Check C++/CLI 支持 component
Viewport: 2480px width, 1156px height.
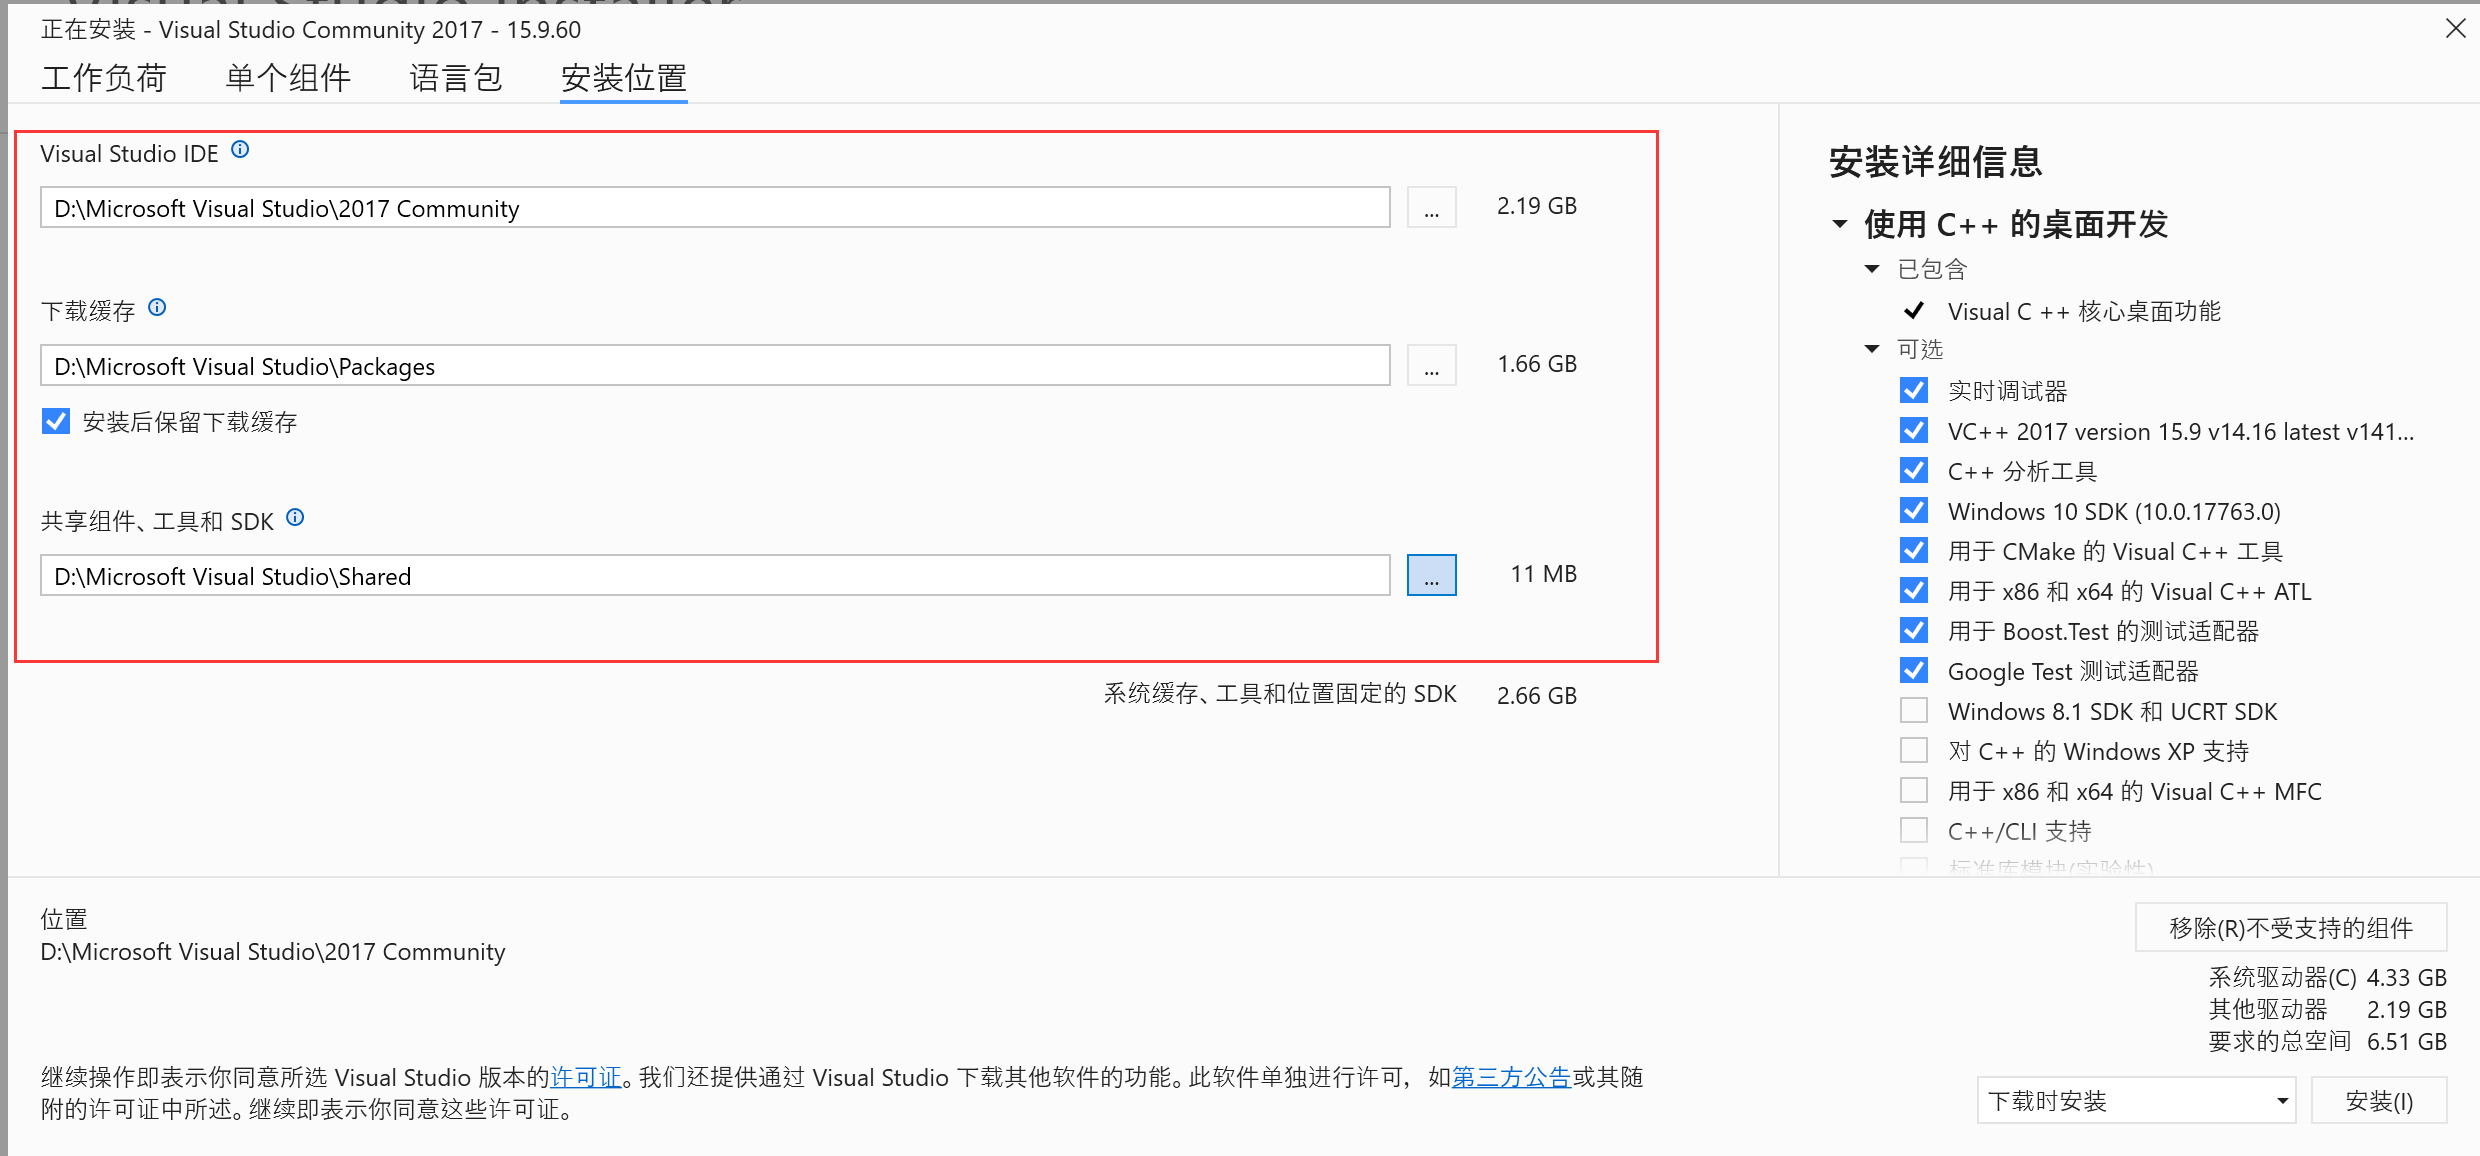tap(1913, 831)
